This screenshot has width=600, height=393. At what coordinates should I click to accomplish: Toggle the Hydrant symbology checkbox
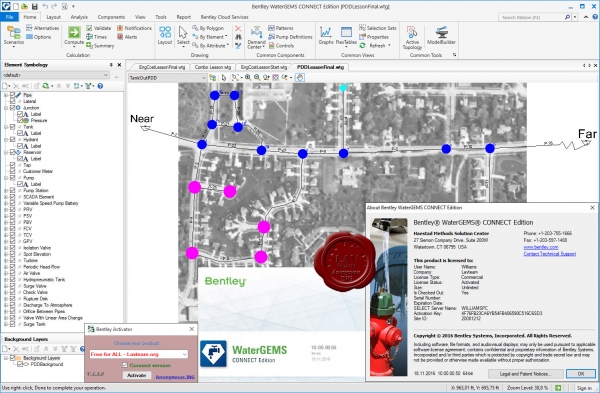pyautogui.click(x=13, y=139)
